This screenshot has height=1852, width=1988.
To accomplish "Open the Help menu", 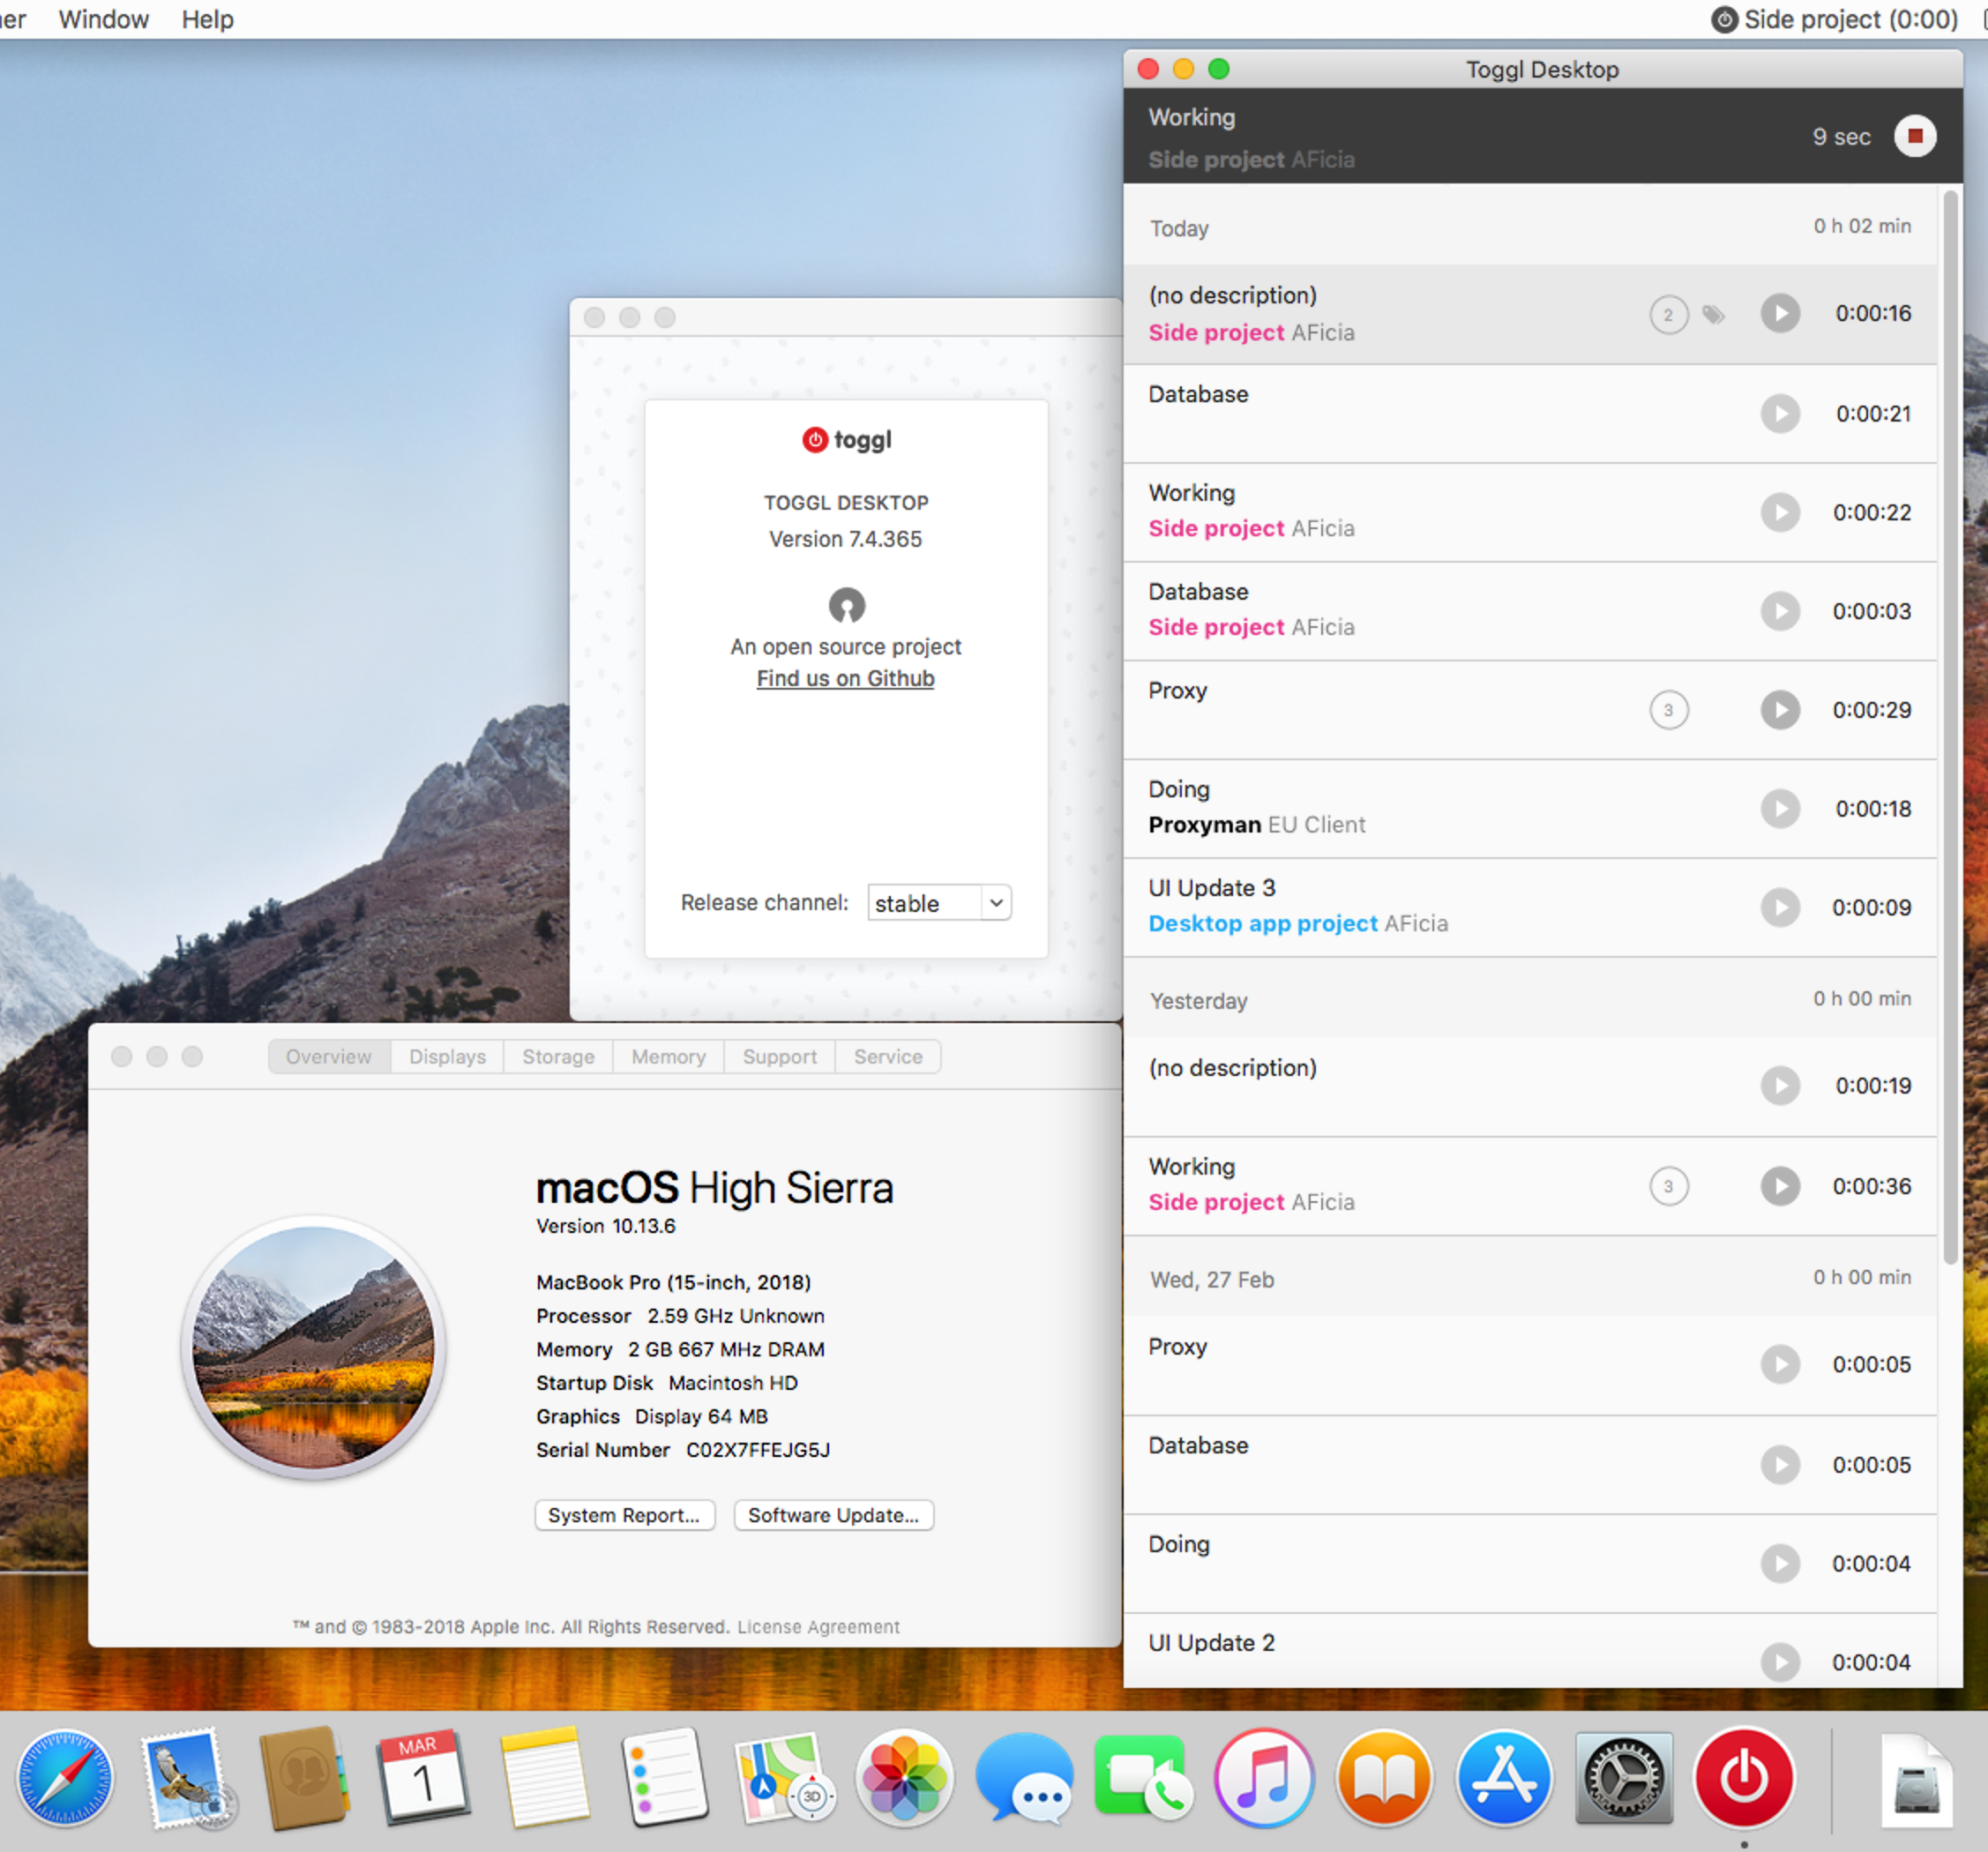I will (207, 19).
